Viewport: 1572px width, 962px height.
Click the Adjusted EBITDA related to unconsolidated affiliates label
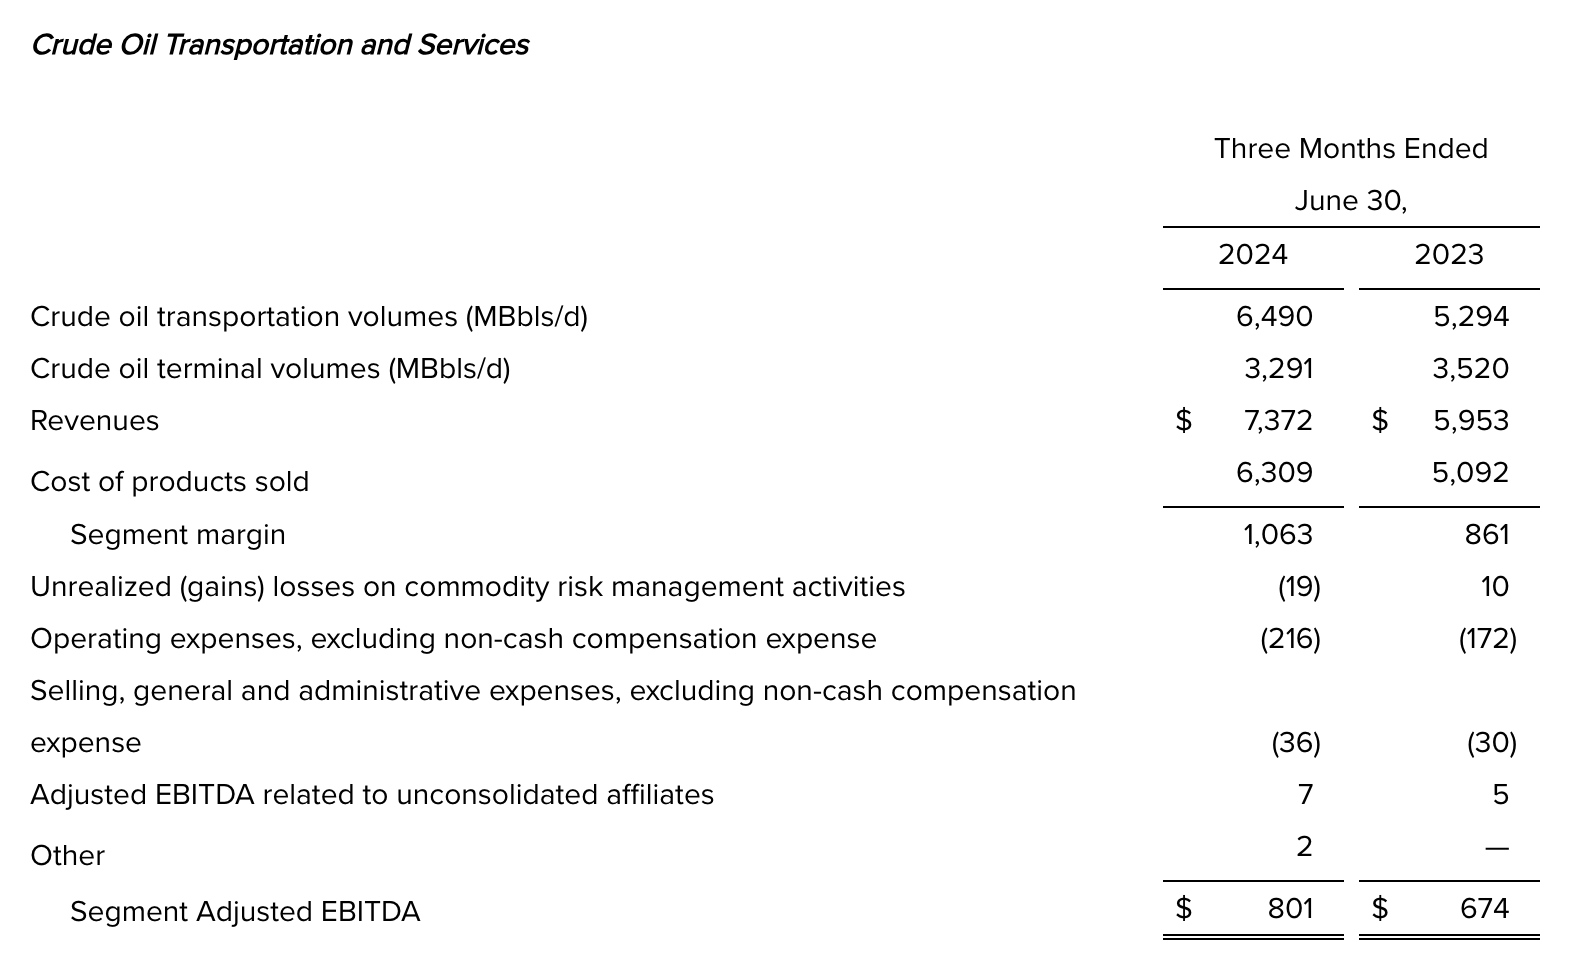[x=372, y=795]
